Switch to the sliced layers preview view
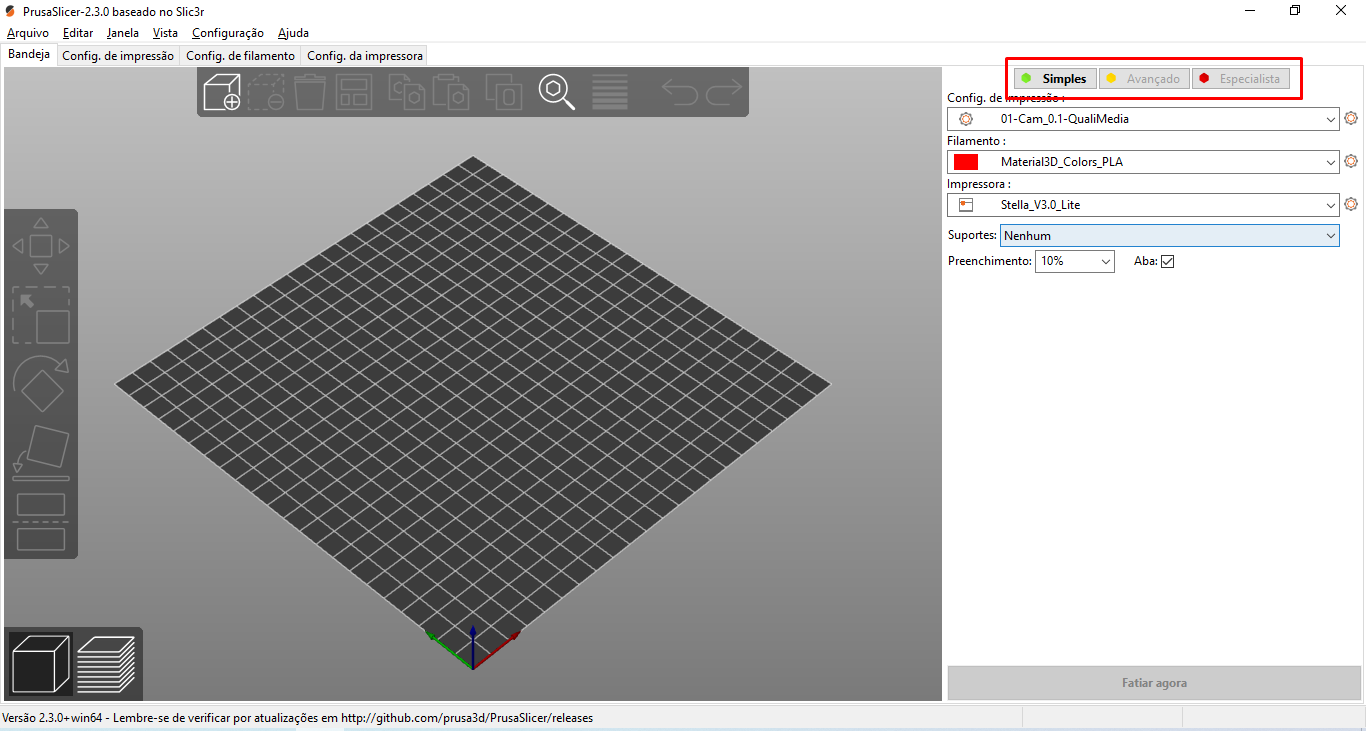This screenshot has width=1366, height=731. pyautogui.click(x=106, y=663)
